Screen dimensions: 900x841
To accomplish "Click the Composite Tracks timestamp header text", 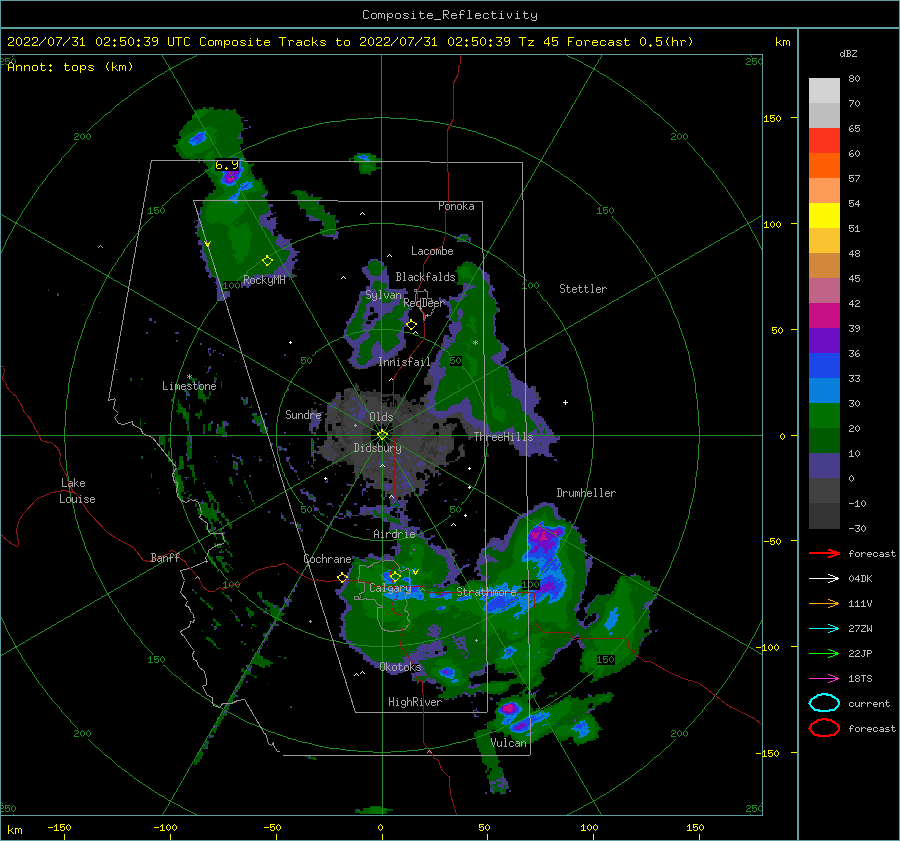I will click(350, 42).
